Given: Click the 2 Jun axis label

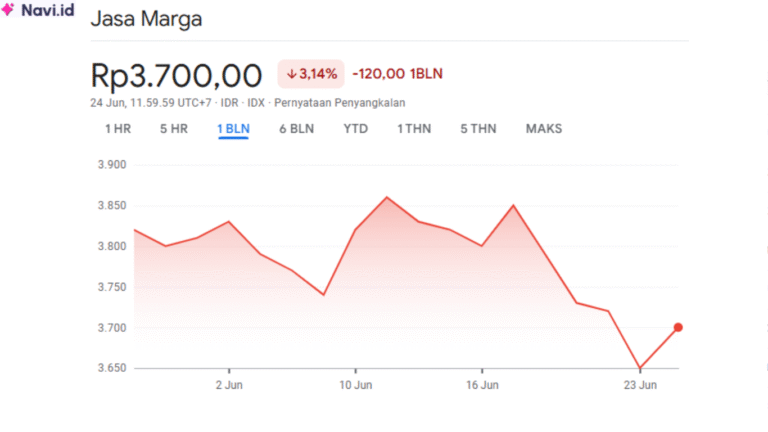Looking at the screenshot, I should point(229,385).
